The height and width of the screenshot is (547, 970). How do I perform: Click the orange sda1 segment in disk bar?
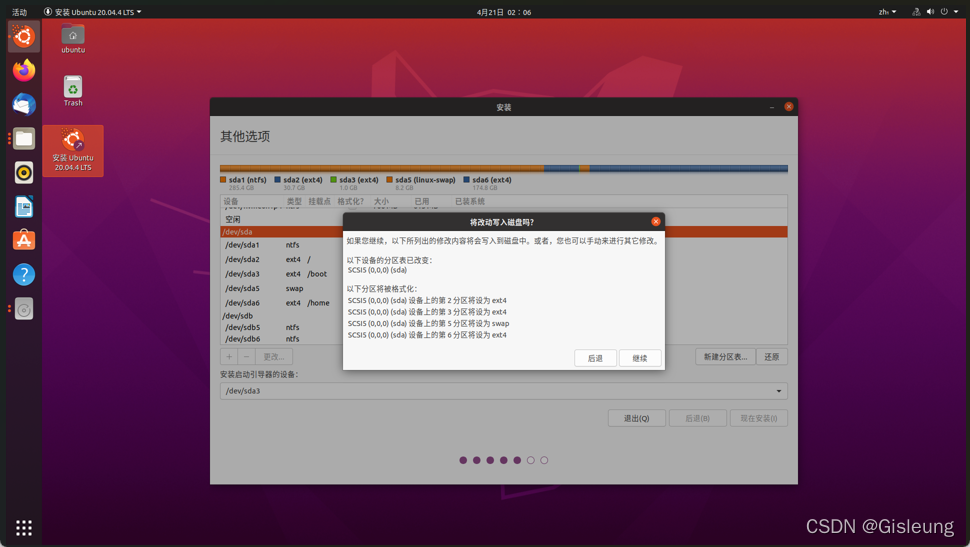(x=382, y=168)
